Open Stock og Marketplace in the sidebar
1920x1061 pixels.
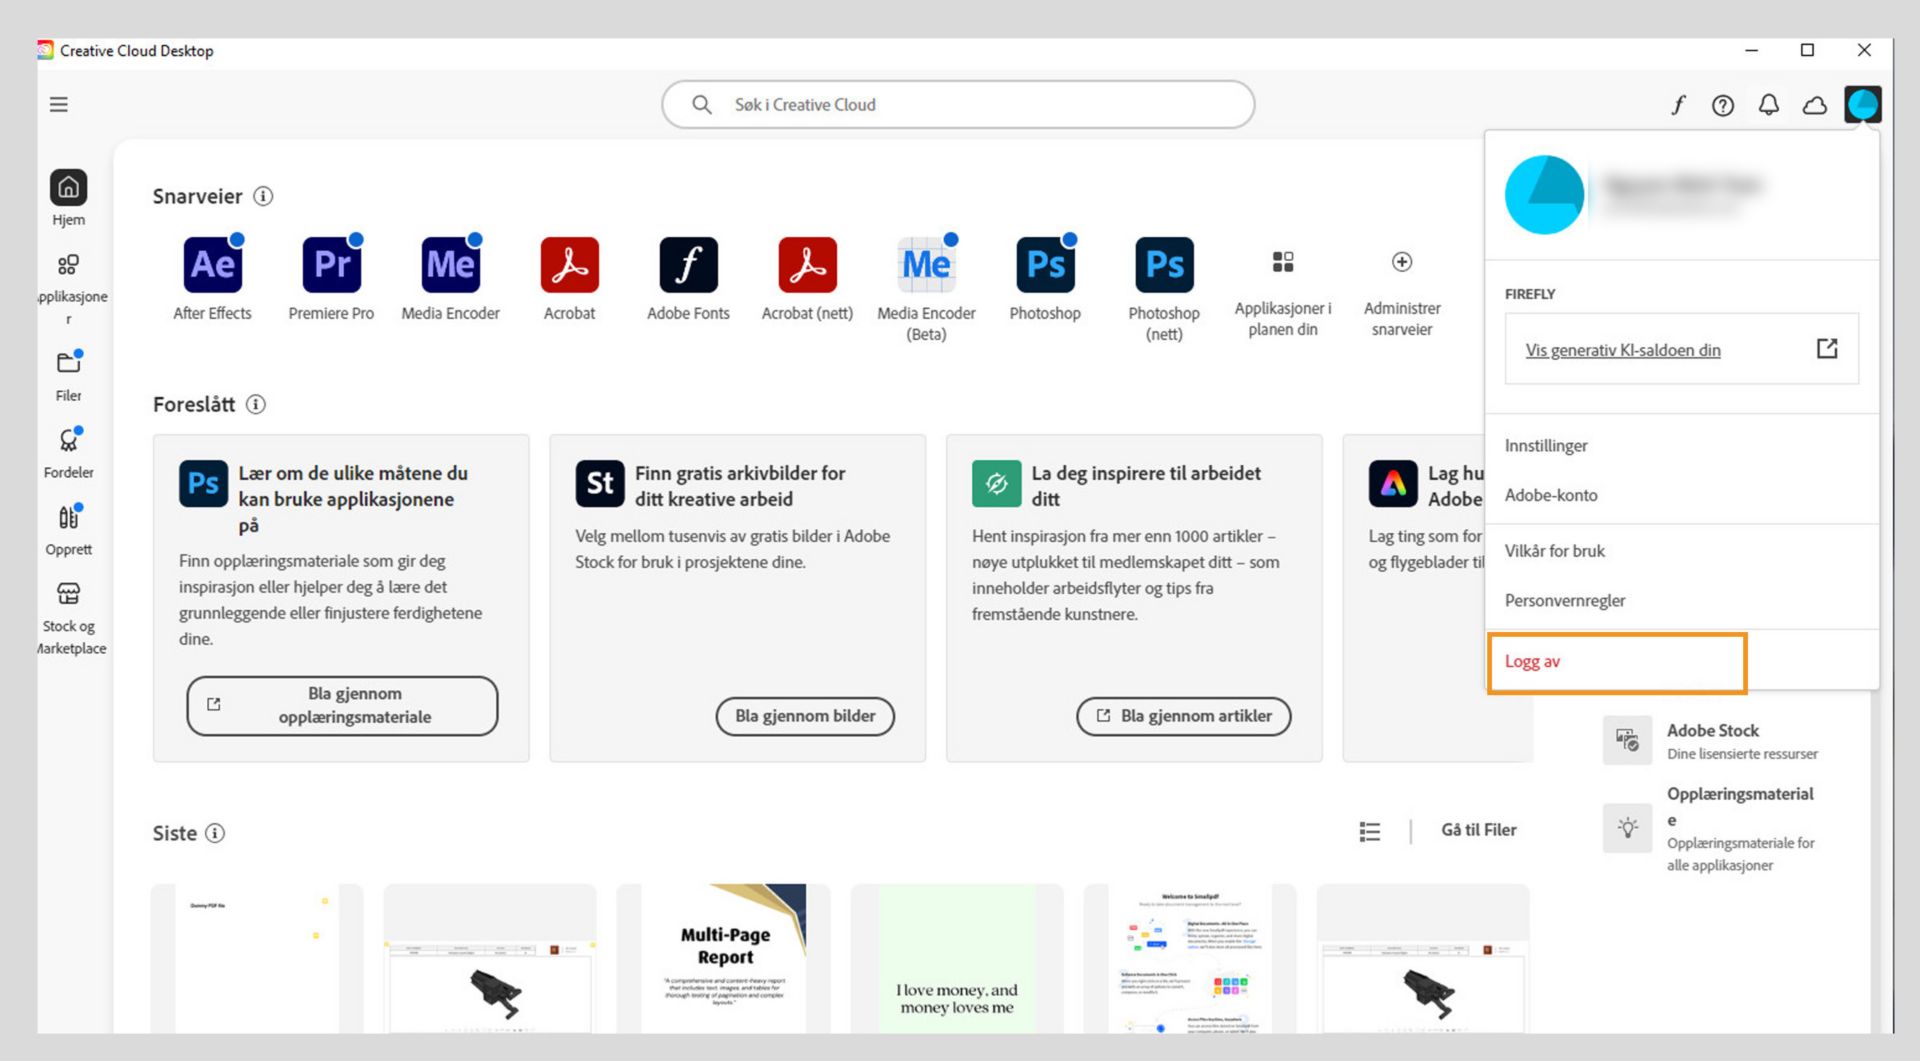pos(69,618)
